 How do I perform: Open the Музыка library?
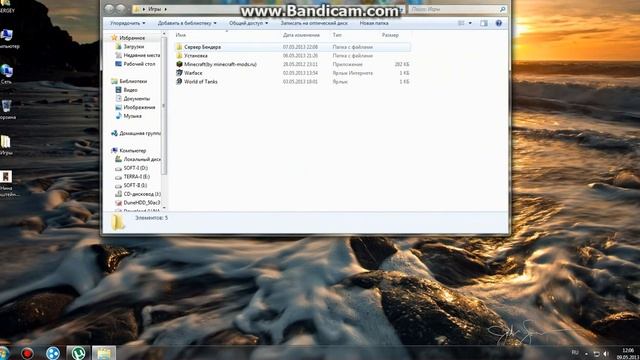[x=132, y=116]
